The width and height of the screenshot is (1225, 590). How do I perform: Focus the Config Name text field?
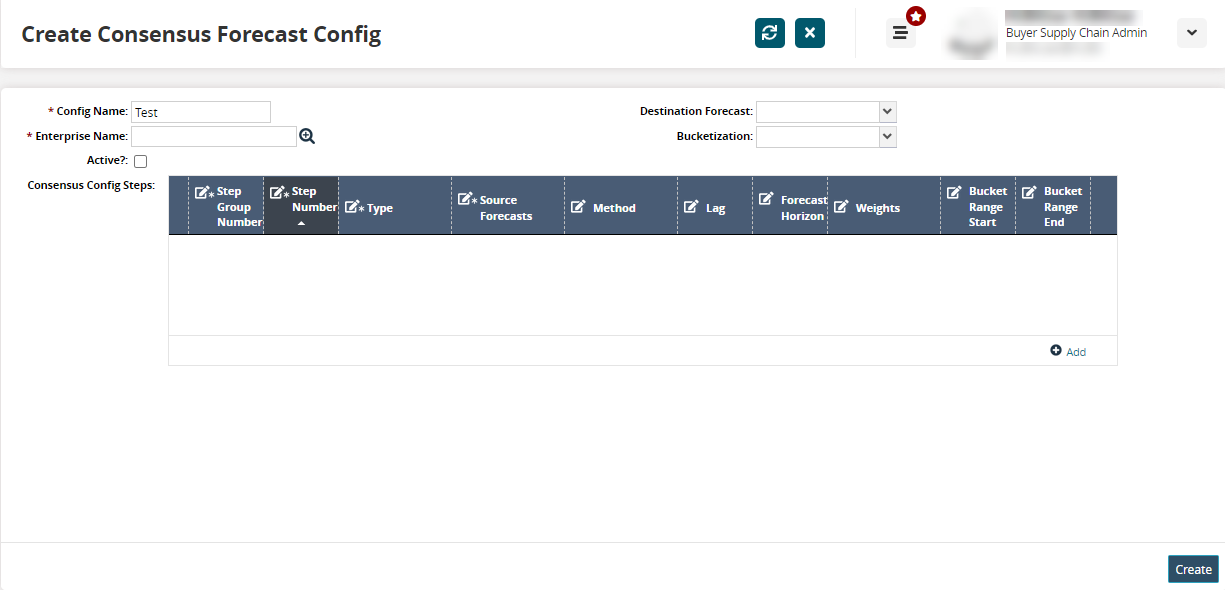(201, 112)
